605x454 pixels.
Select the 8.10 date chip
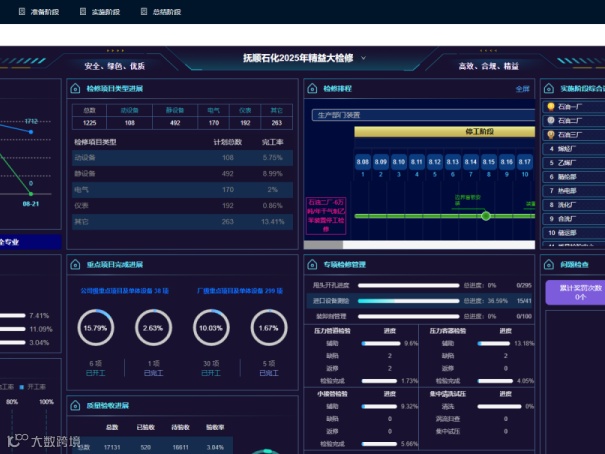[x=399, y=162]
